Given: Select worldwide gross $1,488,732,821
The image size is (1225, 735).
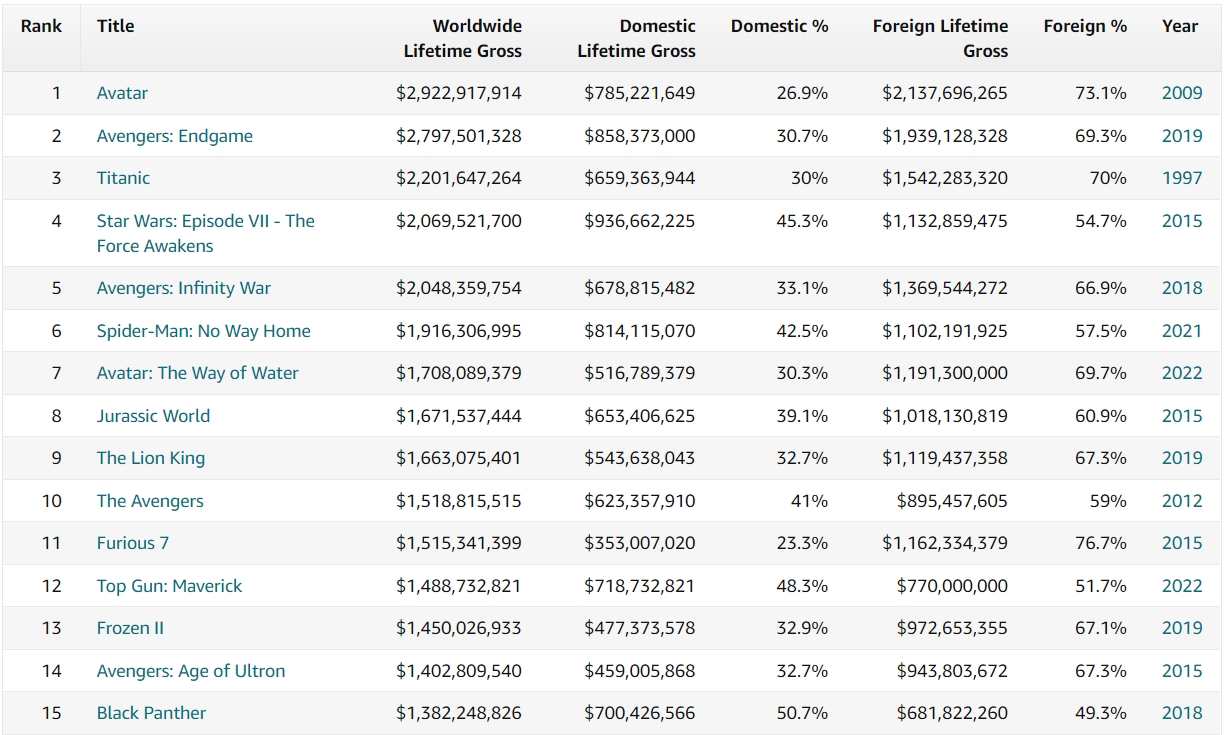Looking at the screenshot, I should (x=459, y=586).
